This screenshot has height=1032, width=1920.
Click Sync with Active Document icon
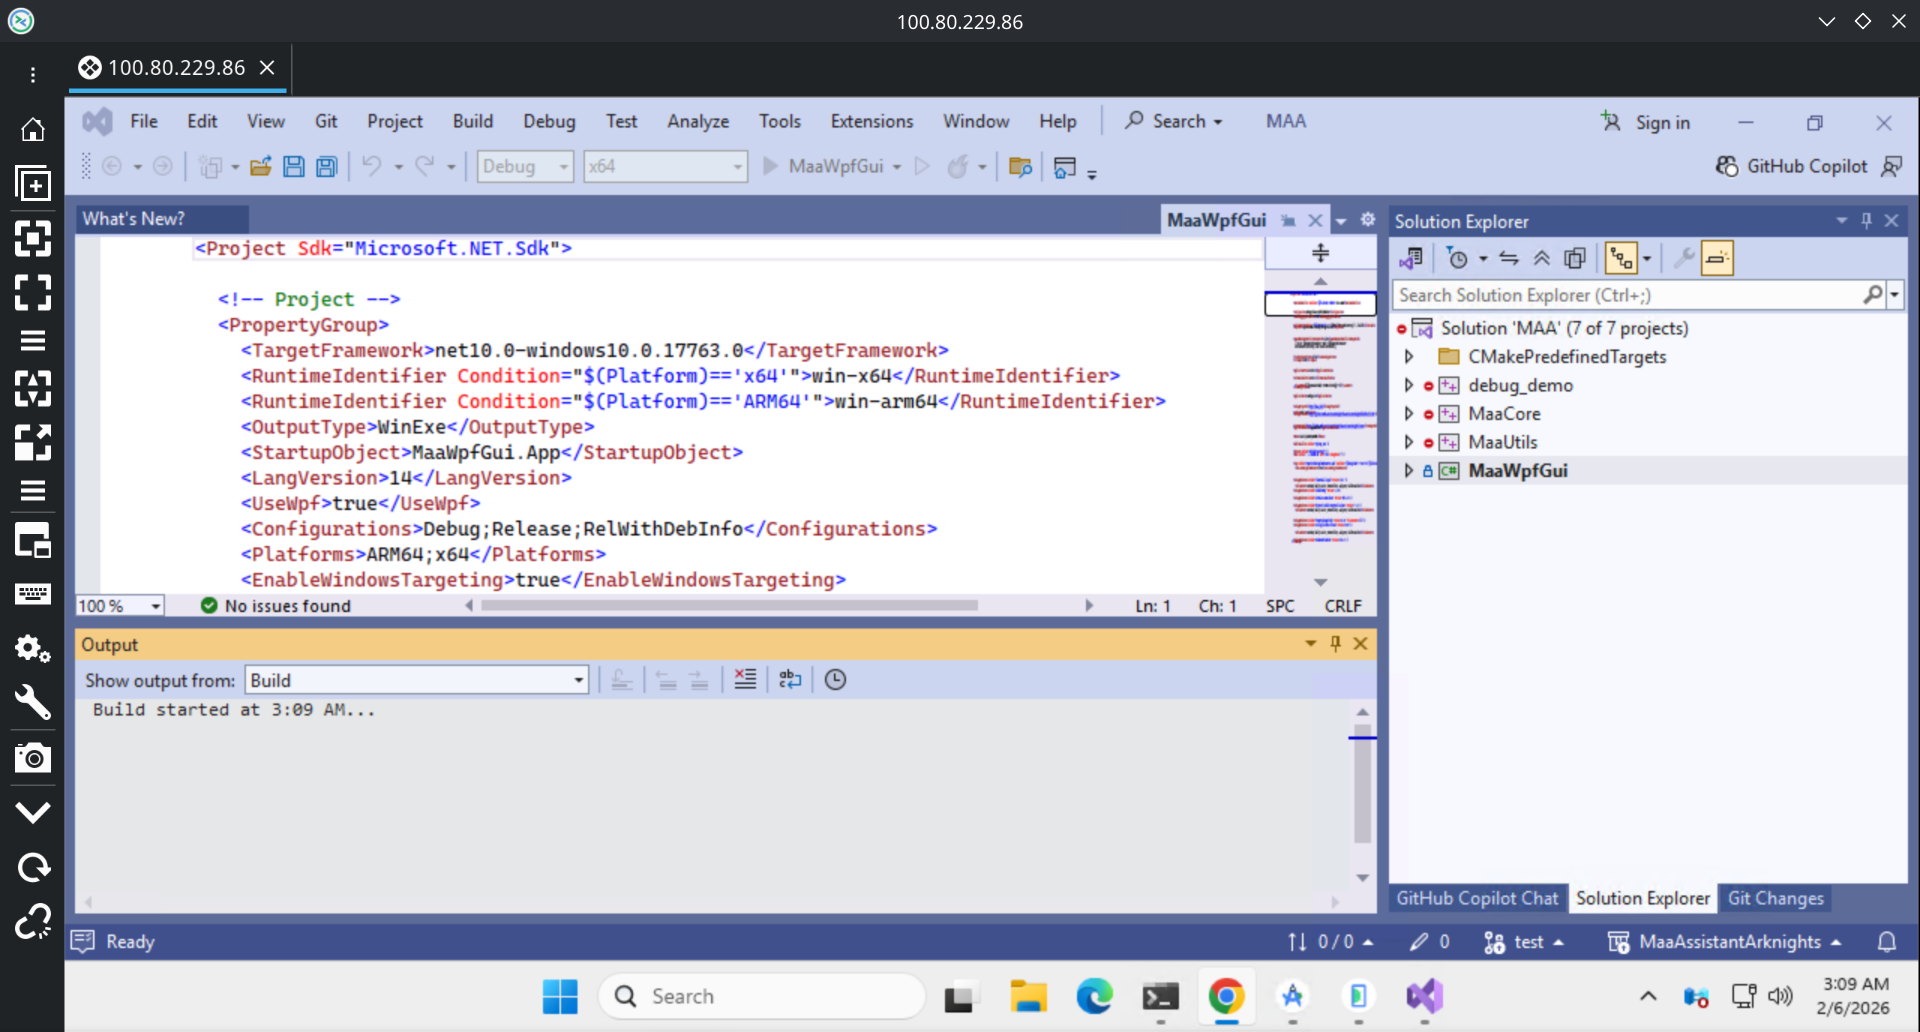coord(1509,259)
